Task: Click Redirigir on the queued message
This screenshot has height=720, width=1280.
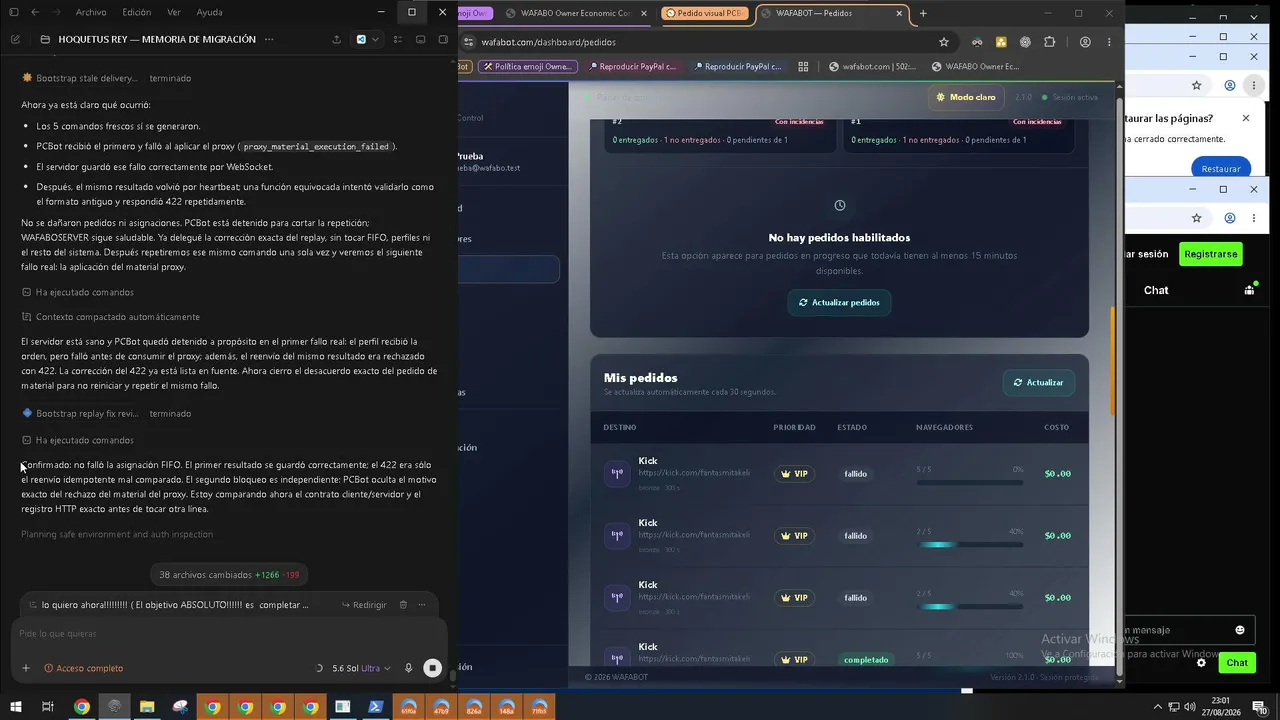Action: [x=364, y=605]
